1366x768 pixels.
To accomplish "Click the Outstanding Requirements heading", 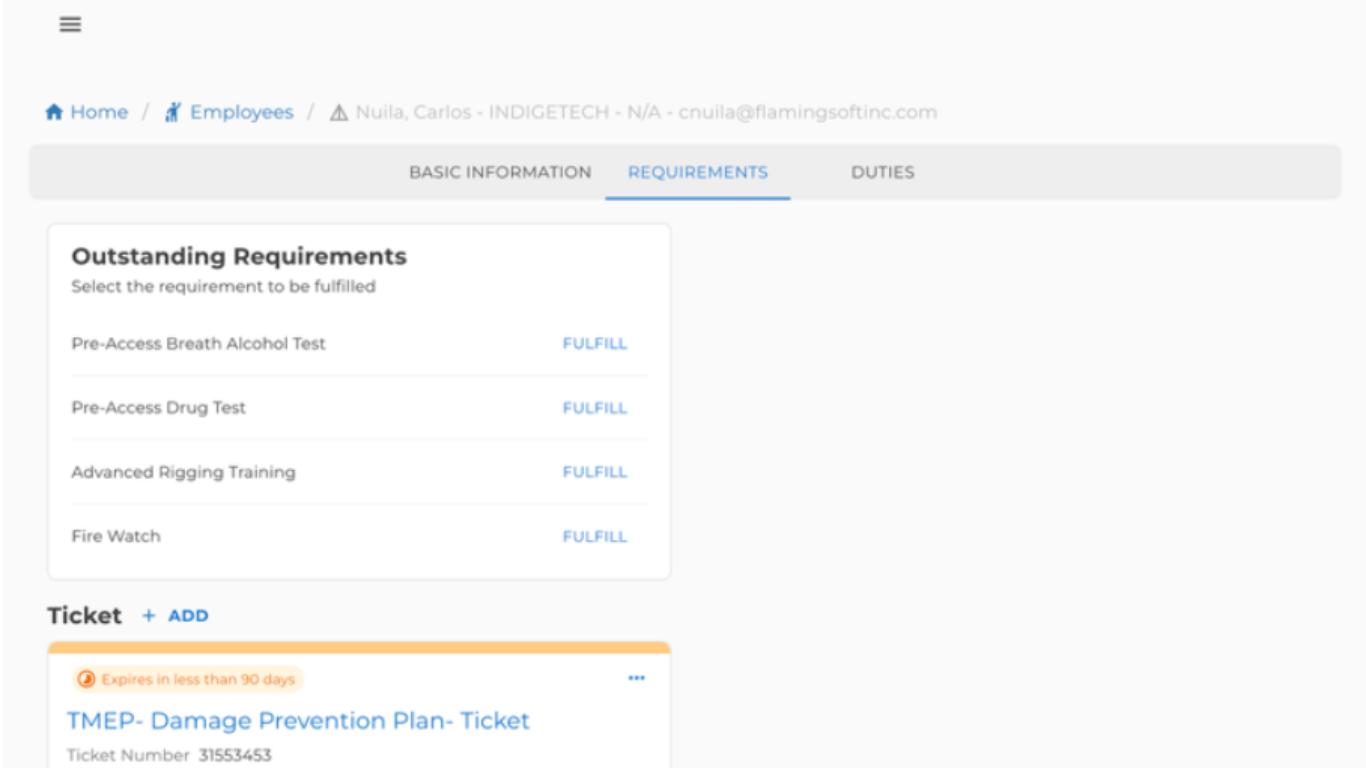I will tap(239, 257).
